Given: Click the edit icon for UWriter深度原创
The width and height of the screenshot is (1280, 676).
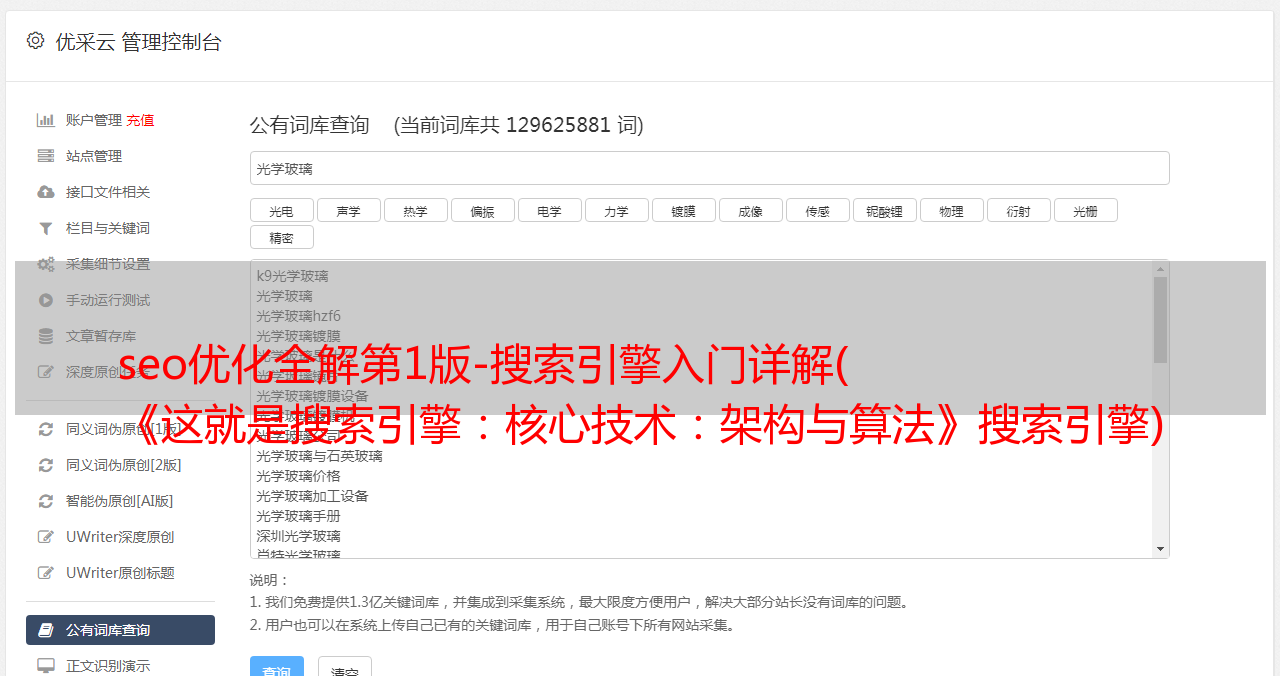Looking at the screenshot, I should pyautogui.click(x=46, y=537).
